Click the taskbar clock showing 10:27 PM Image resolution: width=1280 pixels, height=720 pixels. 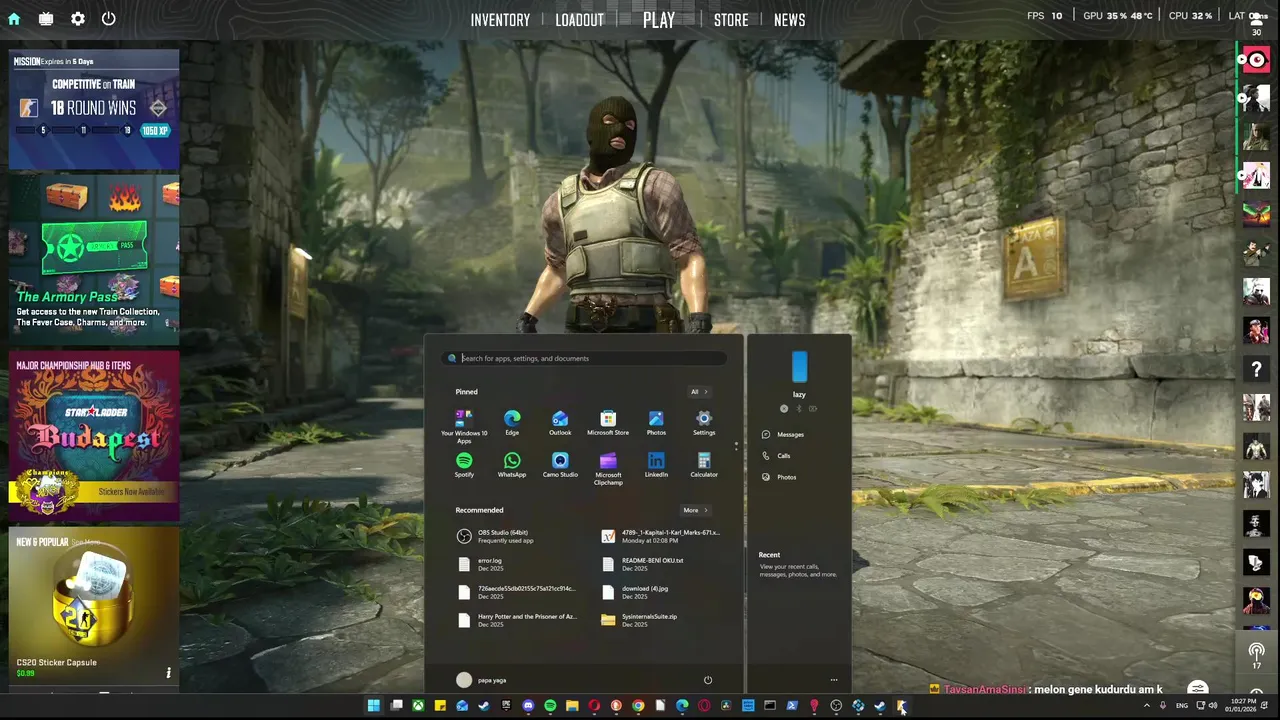1242,706
